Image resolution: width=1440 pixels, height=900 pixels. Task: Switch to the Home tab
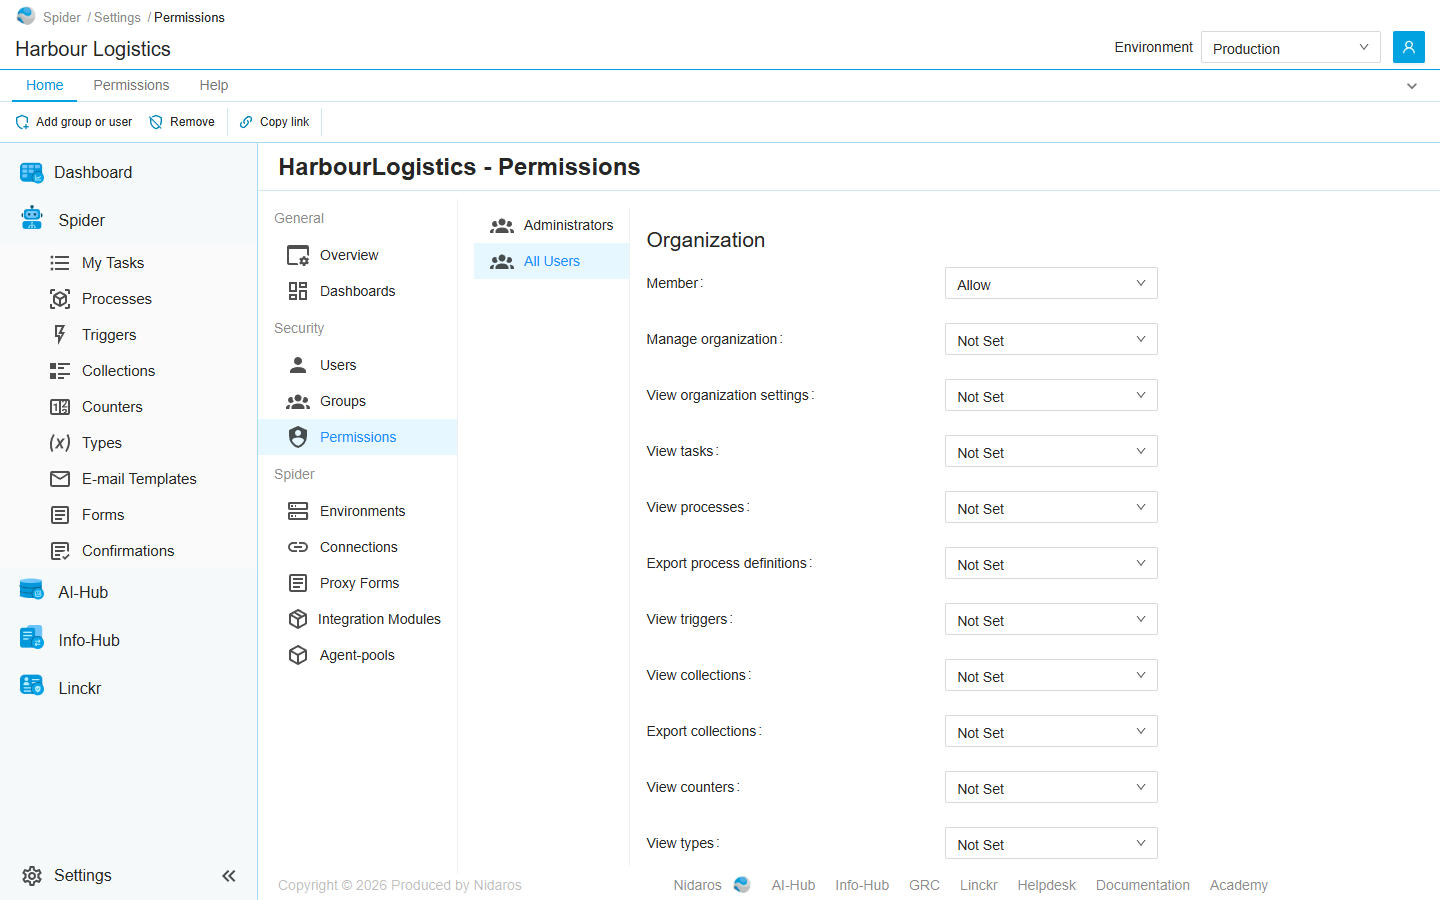tap(45, 85)
